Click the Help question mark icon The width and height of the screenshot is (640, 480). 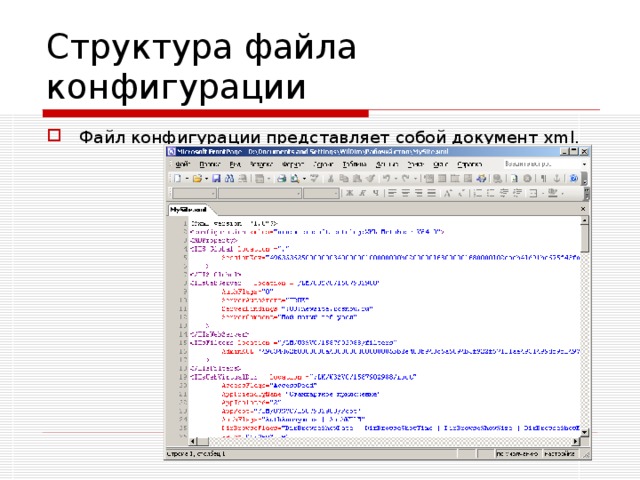[573, 178]
